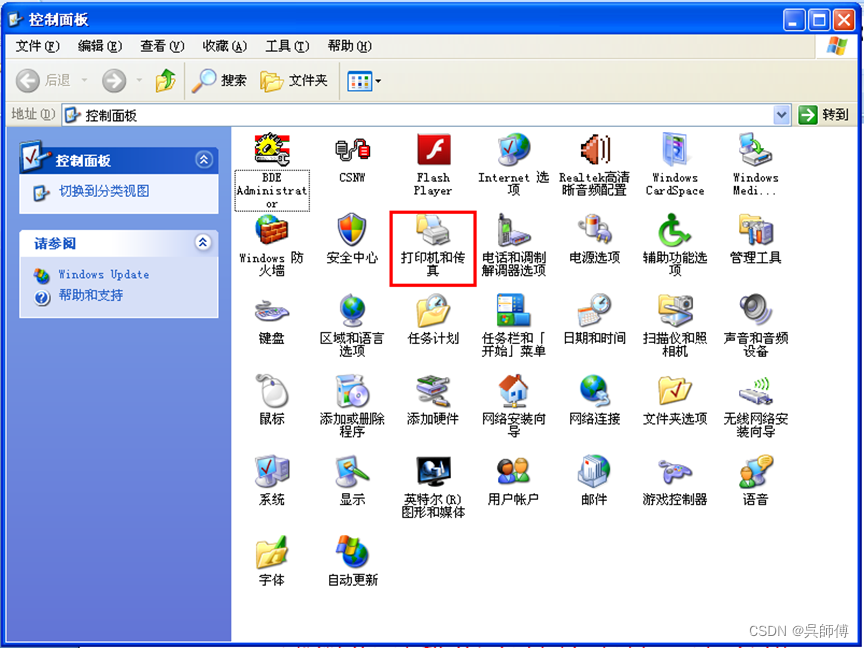Image resolution: width=864 pixels, height=648 pixels.
Task: Open the 帮助(H) menu
Action: point(349,46)
